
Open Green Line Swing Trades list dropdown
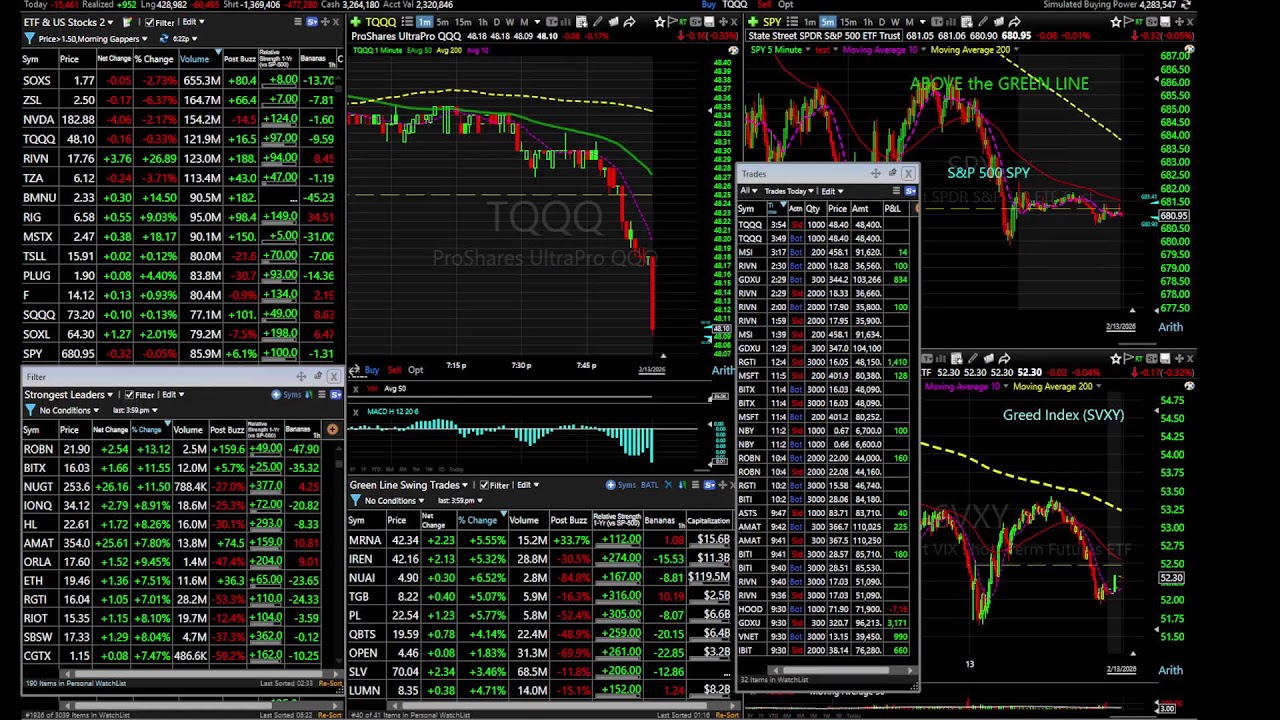408,485
